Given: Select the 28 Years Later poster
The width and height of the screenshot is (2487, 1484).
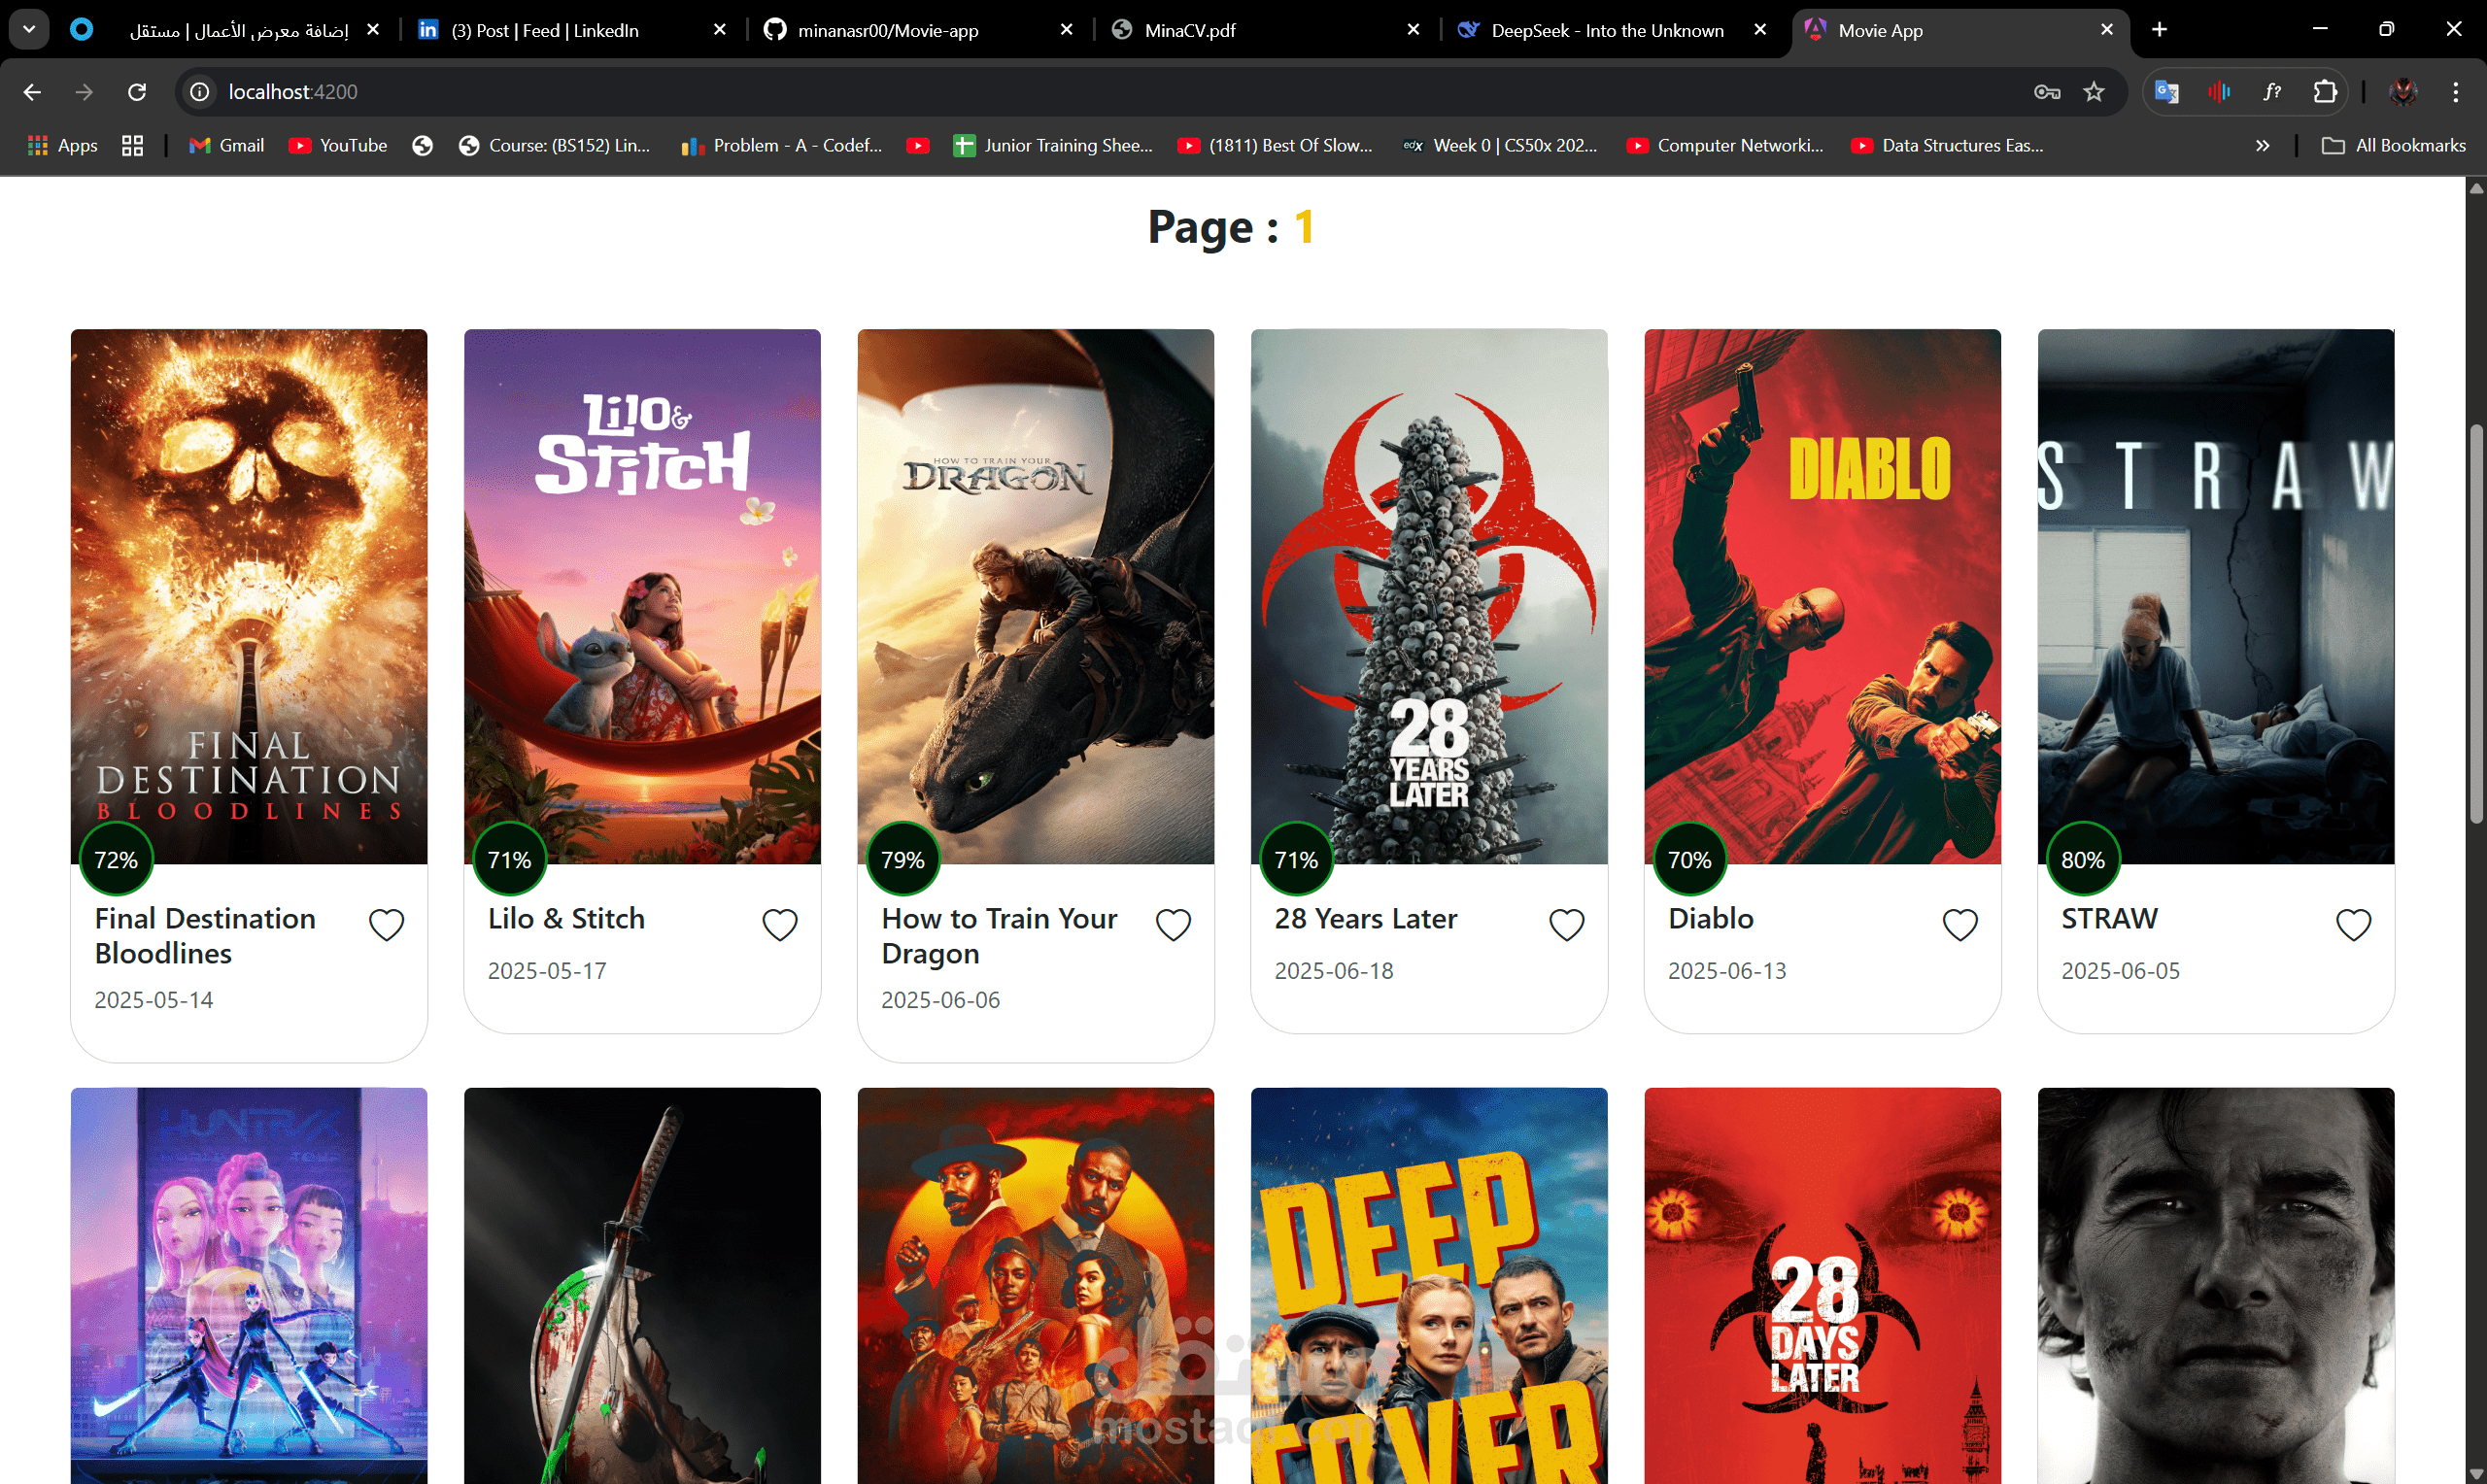Looking at the screenshot, I should [1429, 596].
